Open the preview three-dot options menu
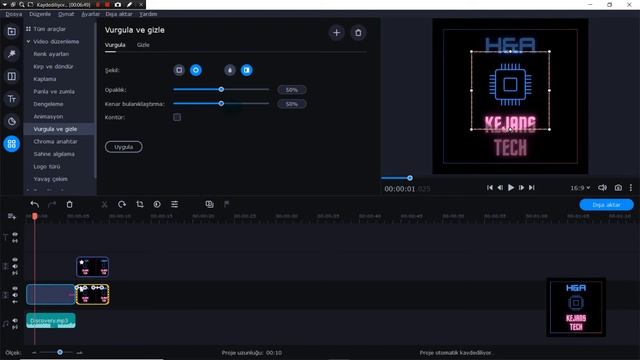This screenshot has height=360, width=640. click(x=631, y=188)
